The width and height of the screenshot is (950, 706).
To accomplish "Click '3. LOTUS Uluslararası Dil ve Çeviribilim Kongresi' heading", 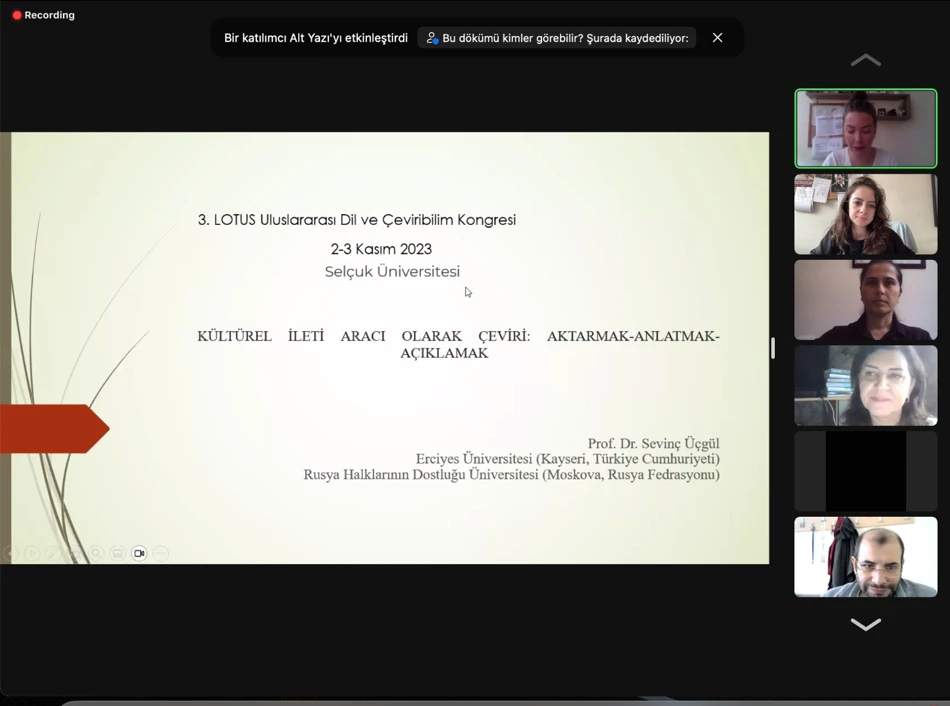I will pos(357,220).
